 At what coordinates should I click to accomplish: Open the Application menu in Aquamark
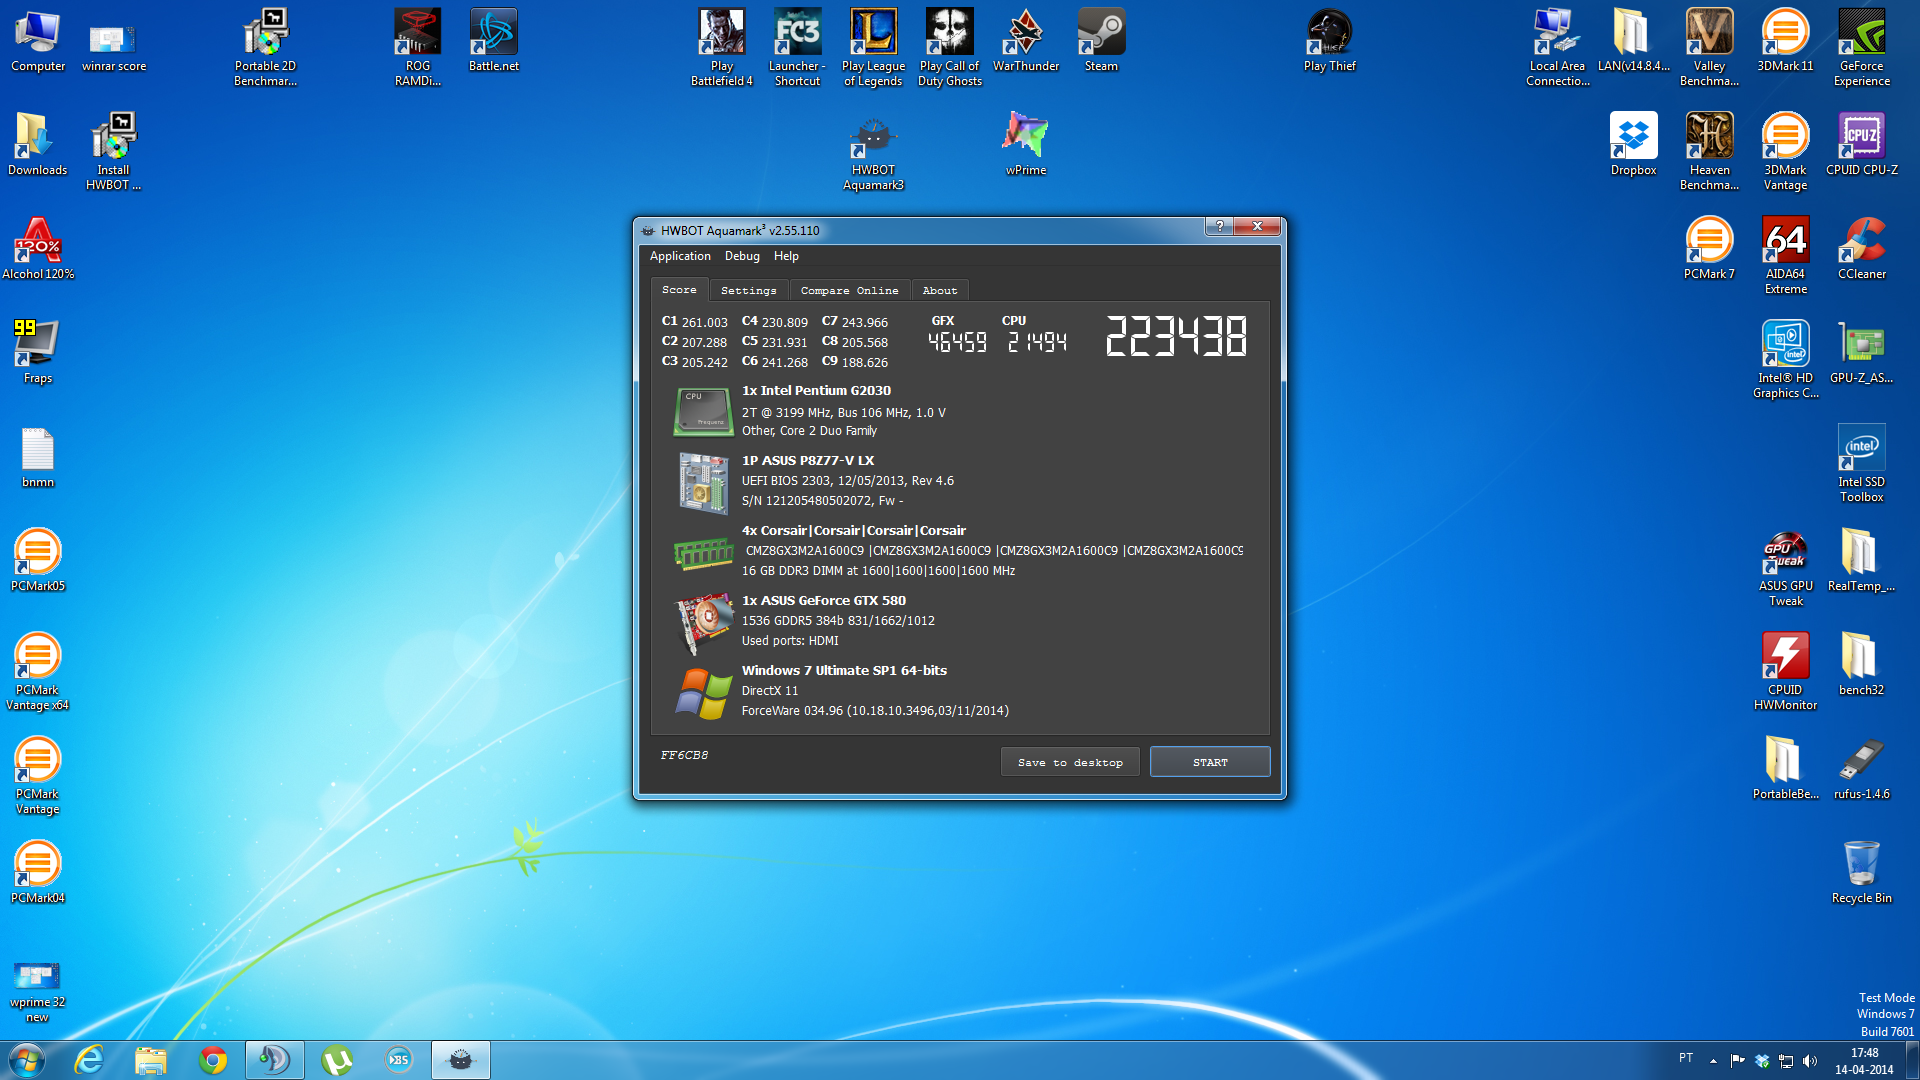pyautogui.click(x=680, y=256)
